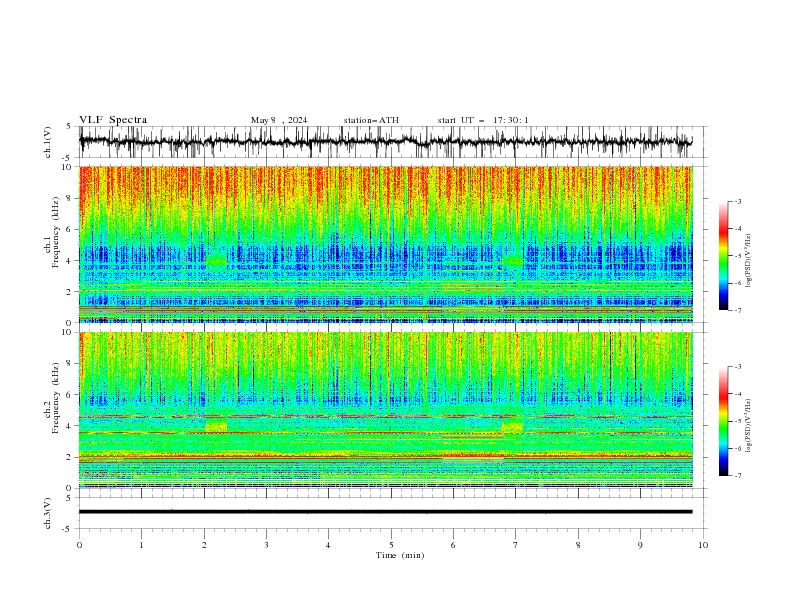Click the ch.3 flat black voltage trace
792x612 pixels.
(x=386, y=512)
